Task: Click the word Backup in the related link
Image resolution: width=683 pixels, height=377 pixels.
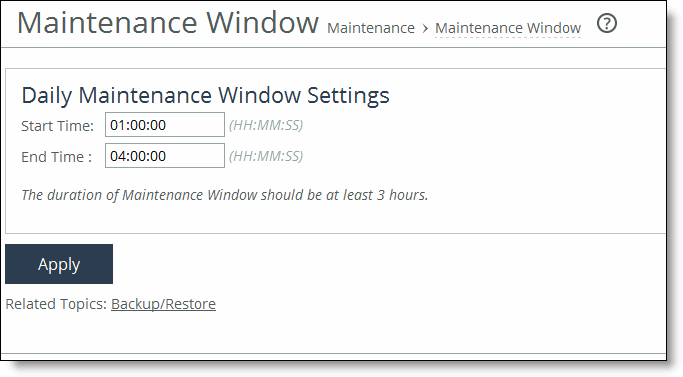Action: (x=135, y=304)
